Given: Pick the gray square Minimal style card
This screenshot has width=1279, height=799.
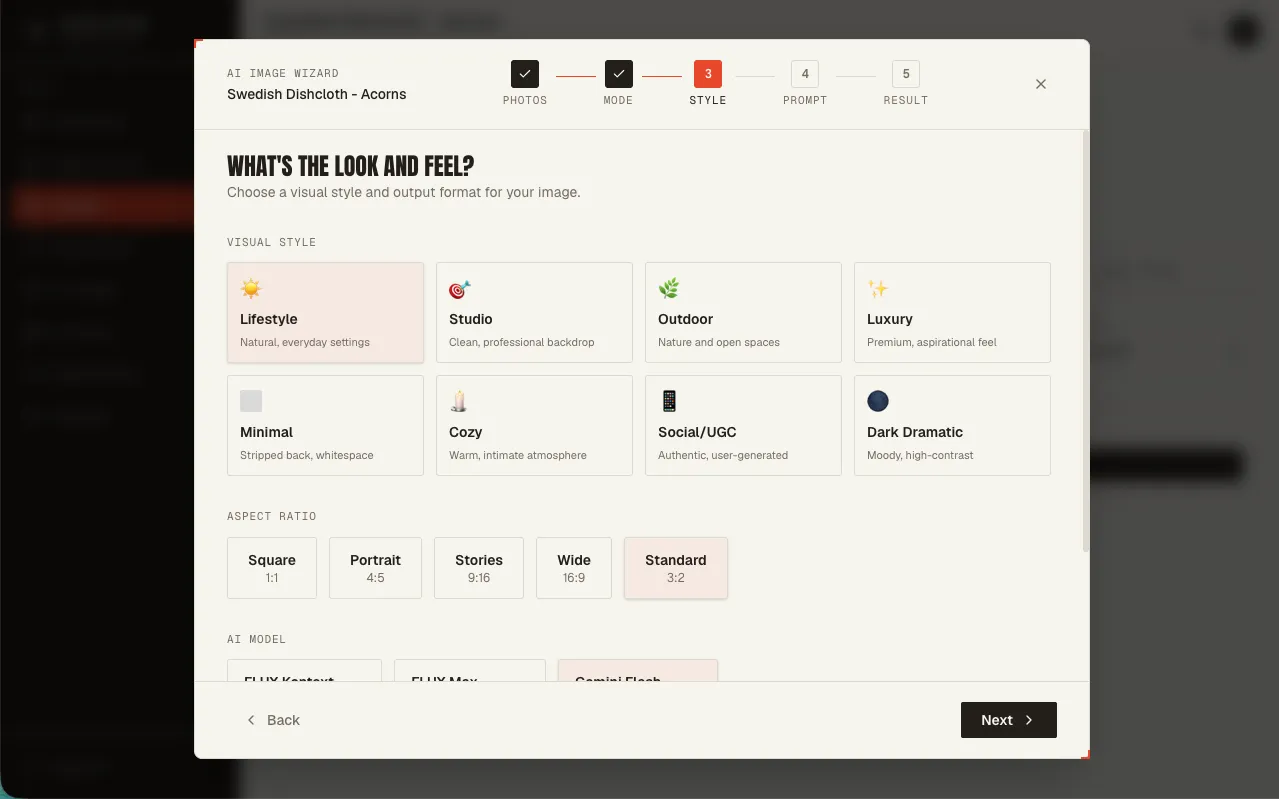Looking at the screenshot, I should coord(325,425).
